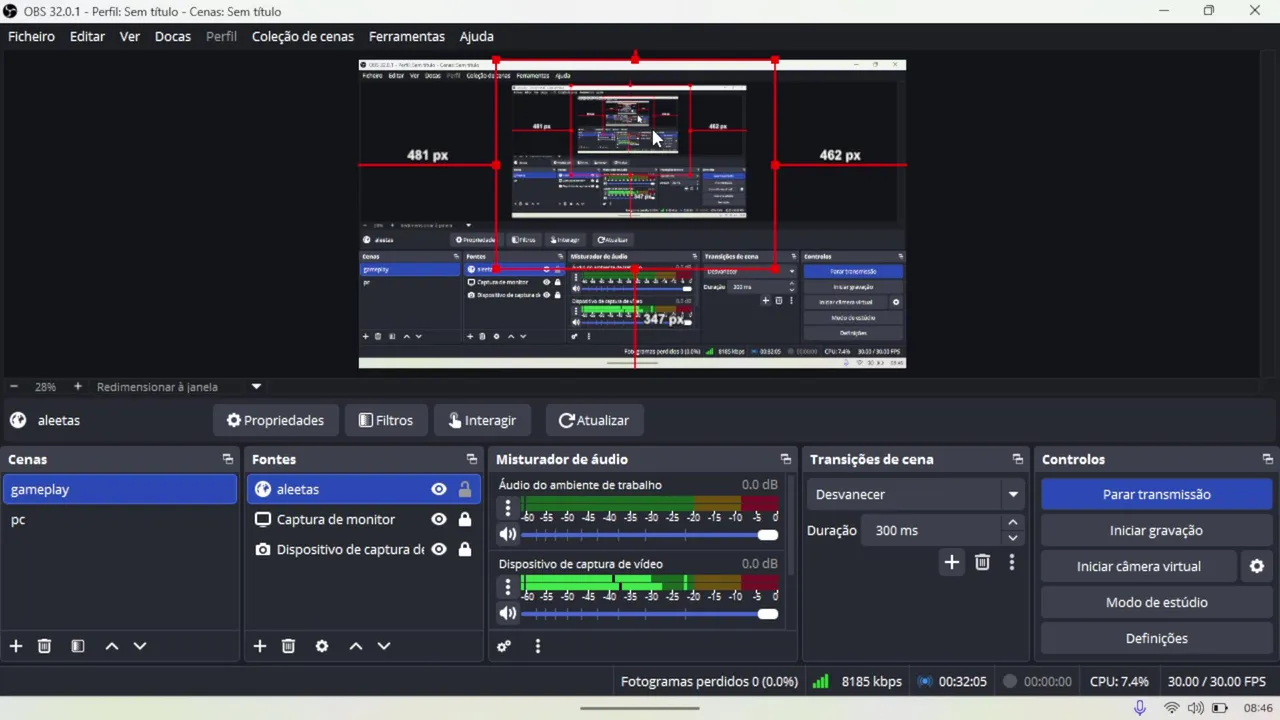Open the Docas menu
1280x720 pixels.
click(x=173, y=36)
